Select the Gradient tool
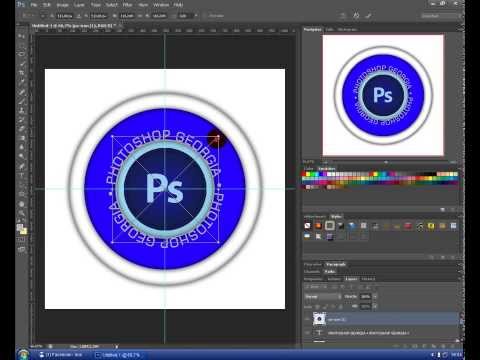480x360 pixels. click(22, 138)
